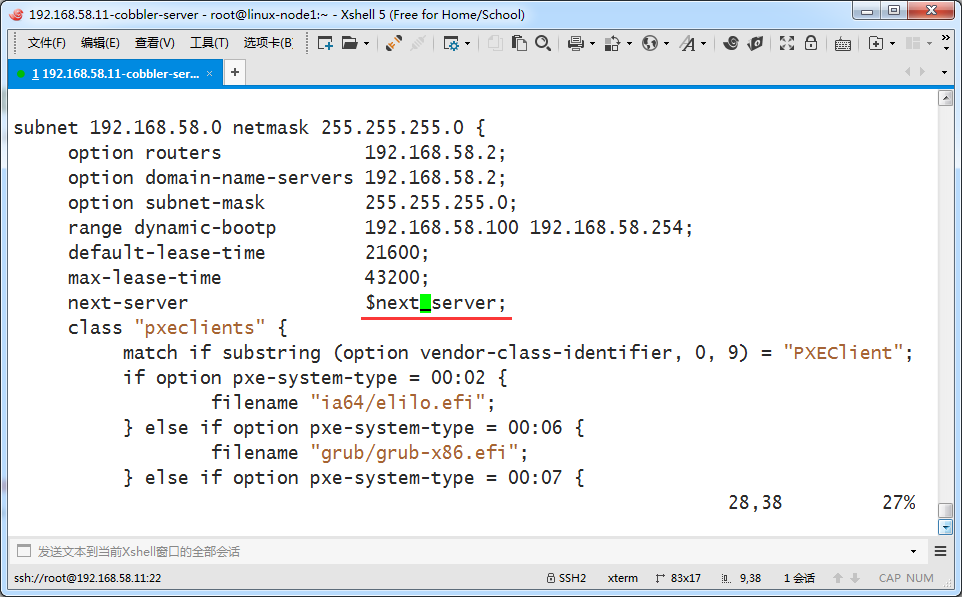Toggle Full Screen mode icon
The width and height of the screenshot is (962, 597).
(787, 43)
